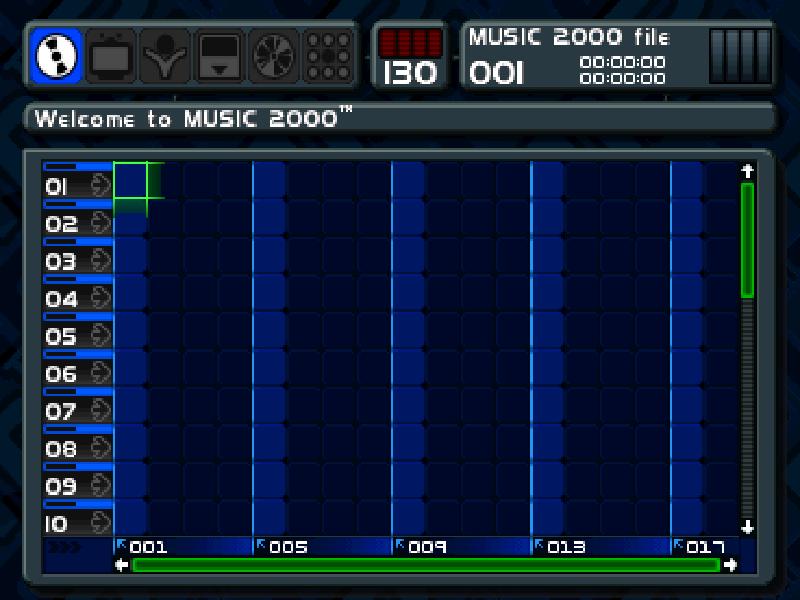800x600 pixels.
Task: Click the vertical scrollbar down arrow
Action: pos(747,527)
